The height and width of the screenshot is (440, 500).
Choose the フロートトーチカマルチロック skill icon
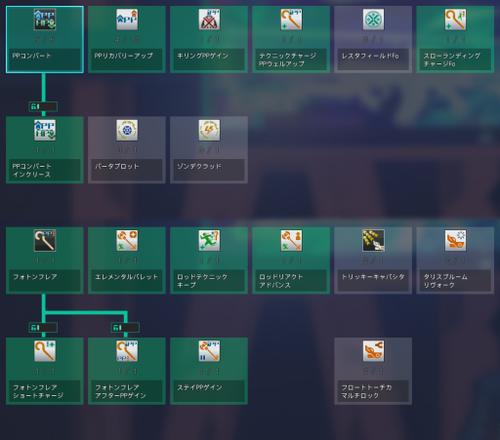point(373,351)
